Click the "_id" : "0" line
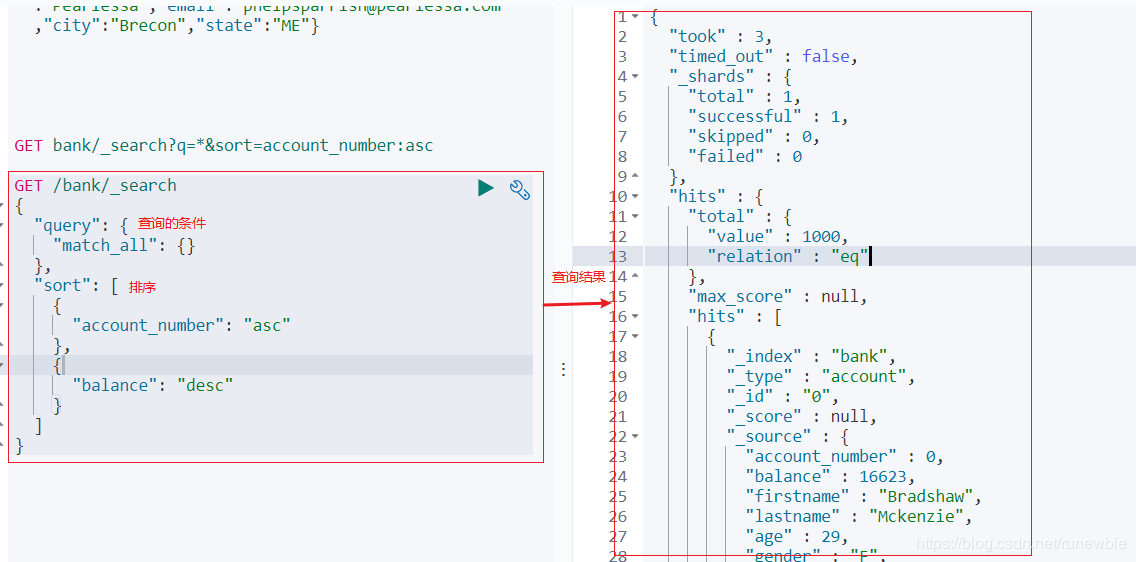Viewport: 1136px width, 562px height. click(782, 396)
